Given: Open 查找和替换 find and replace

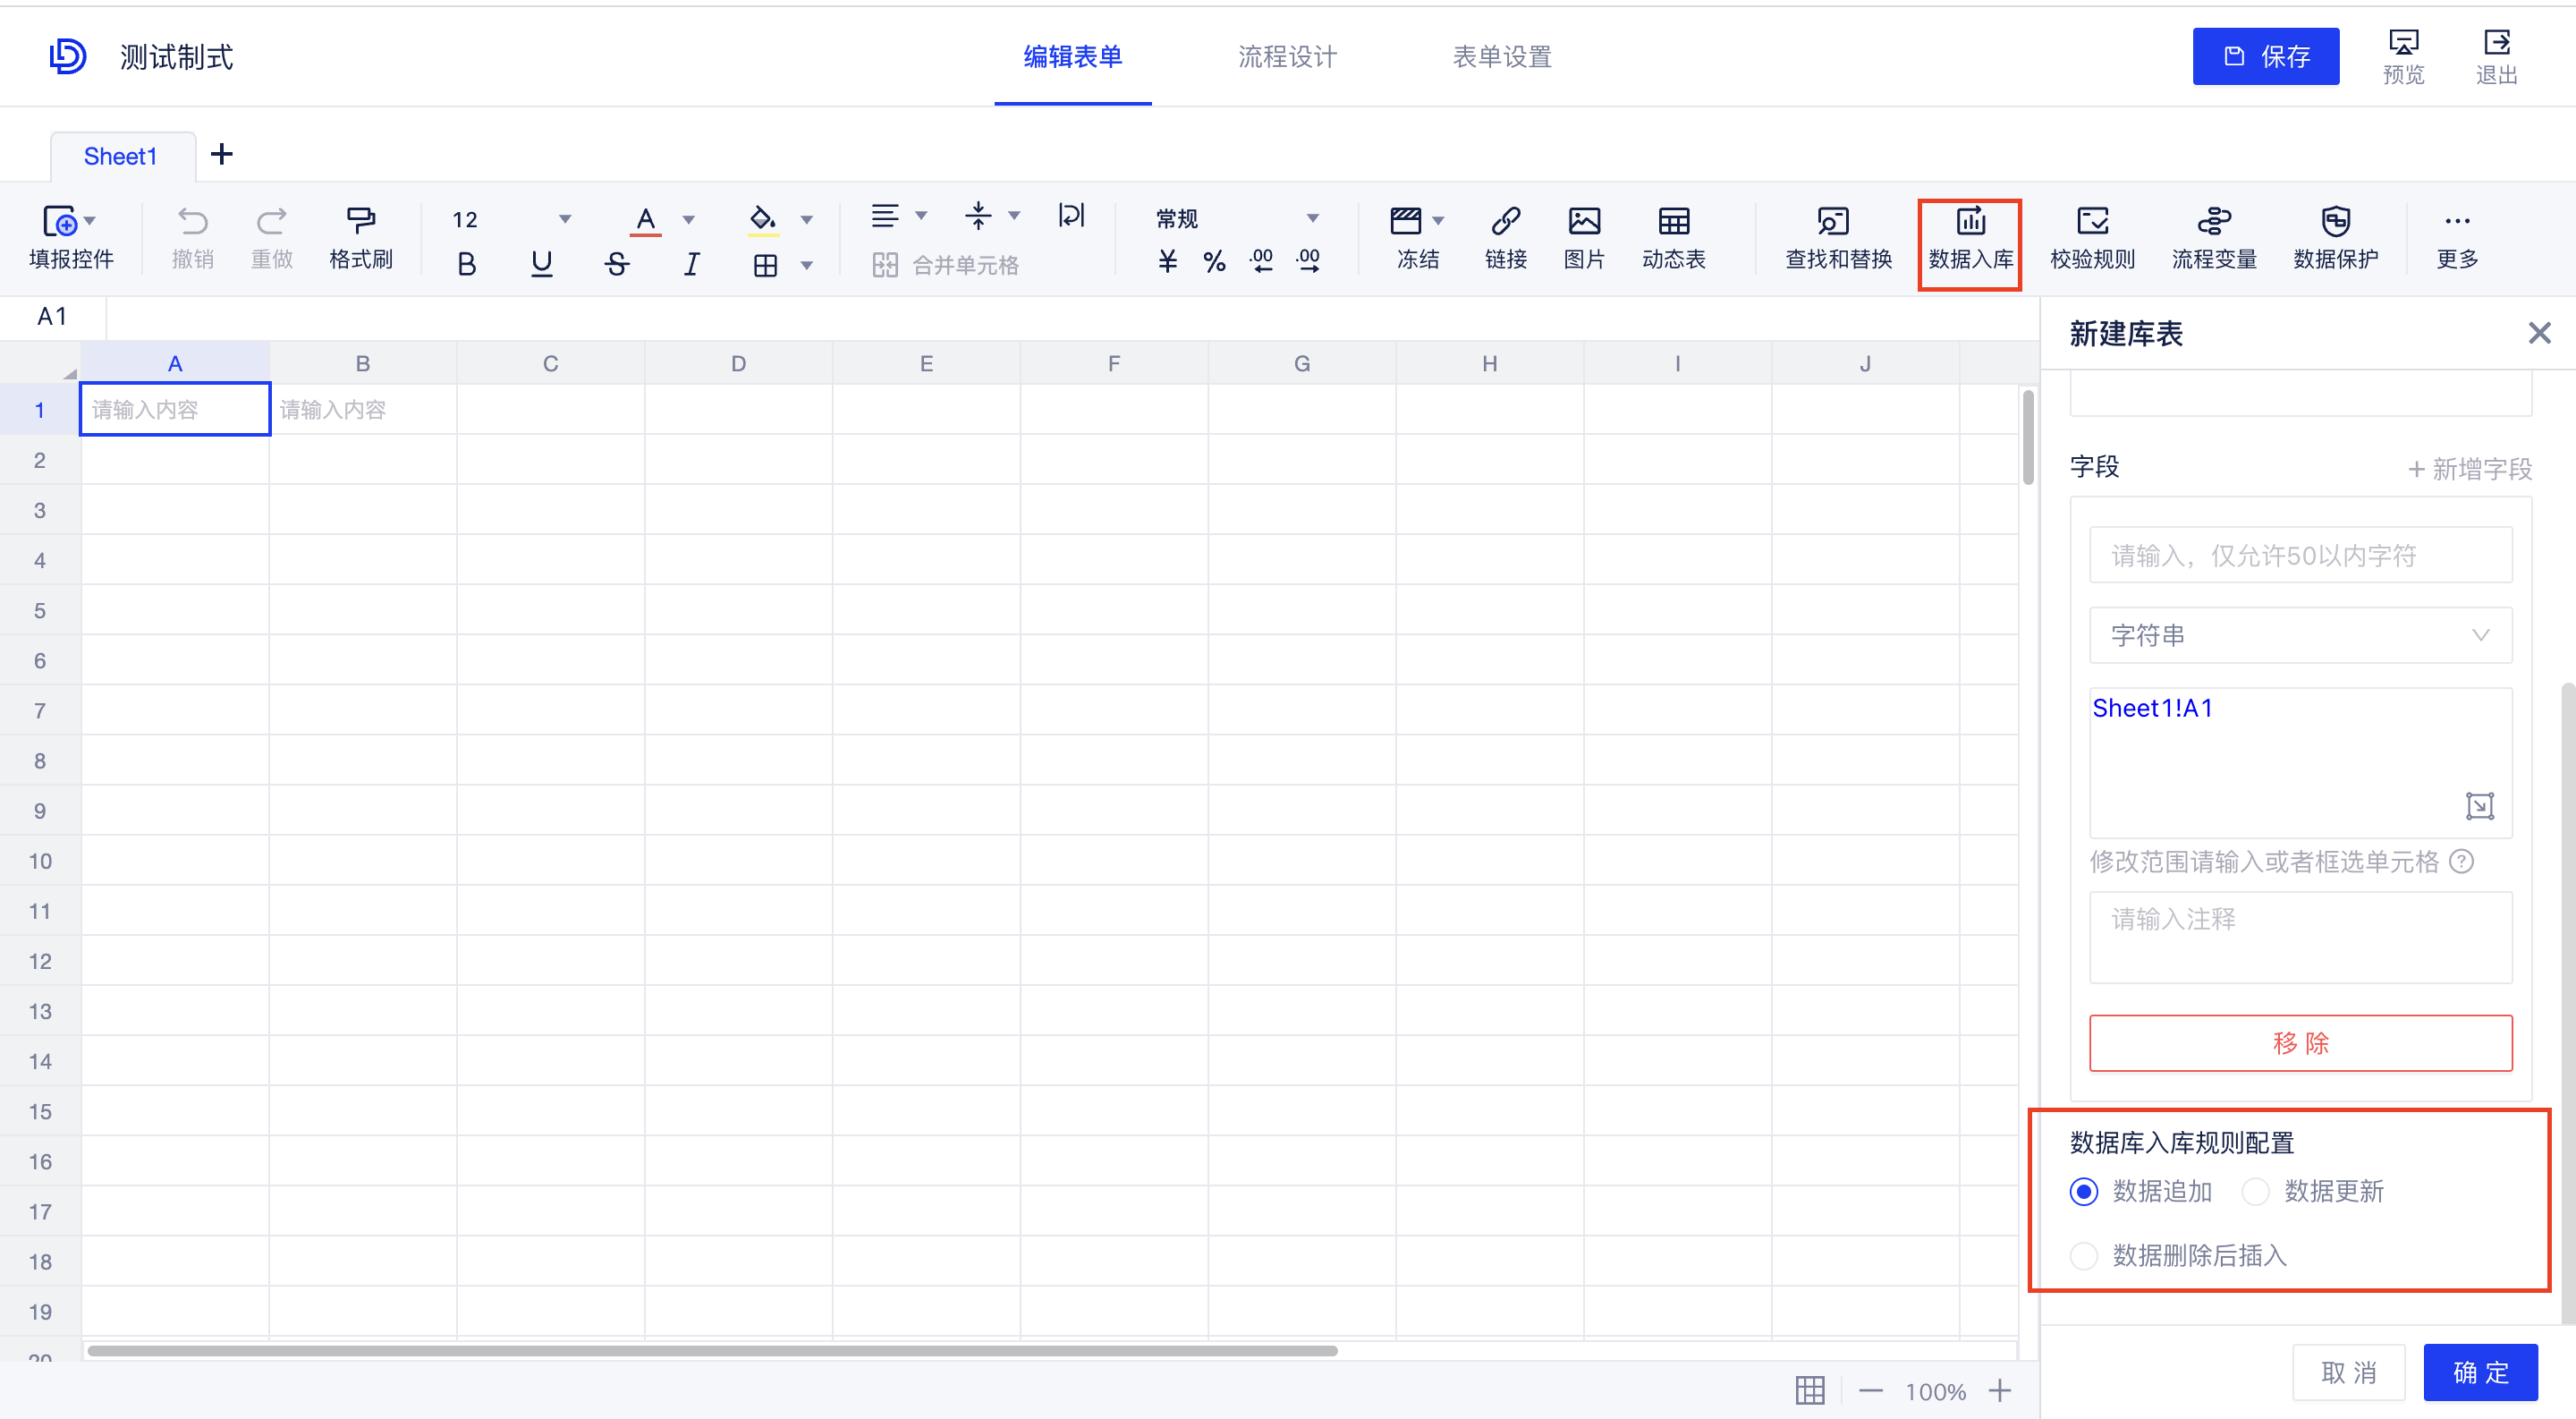Looking at the screenshot, I should [x=1838, y=237].
